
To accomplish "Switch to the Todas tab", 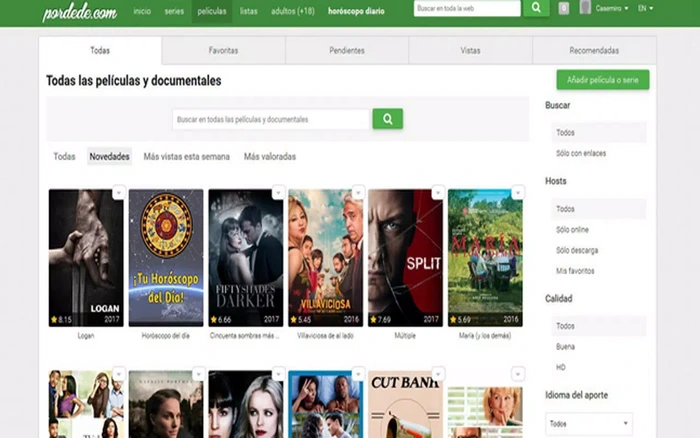I will click(100, 50).
